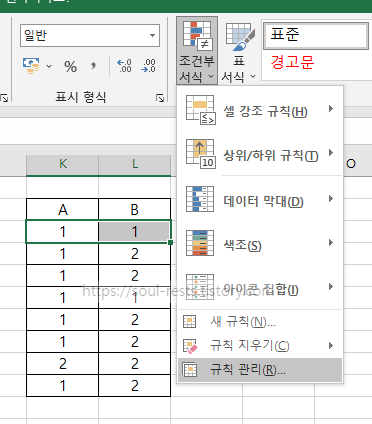Click the 규칙 관리 icon
372x424 pixels.
point(190,370)
